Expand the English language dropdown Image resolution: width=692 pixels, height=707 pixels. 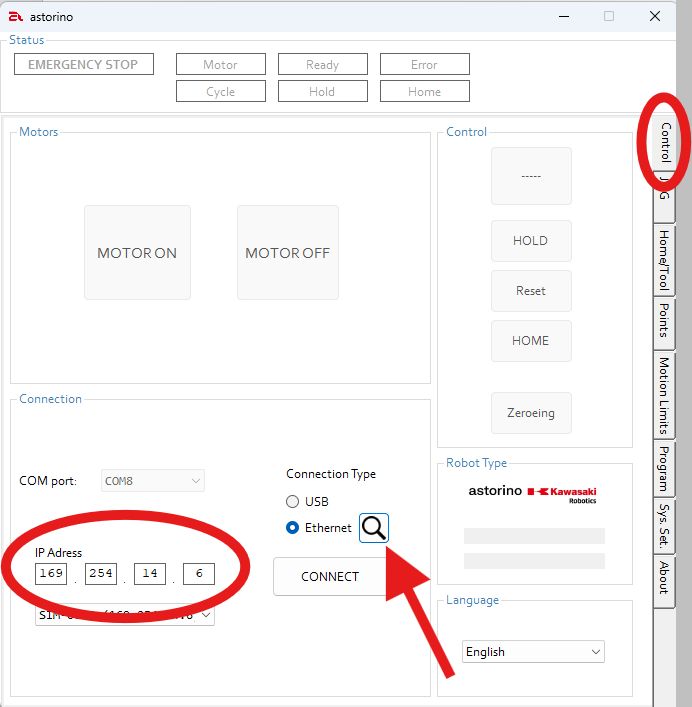(533, 652)
